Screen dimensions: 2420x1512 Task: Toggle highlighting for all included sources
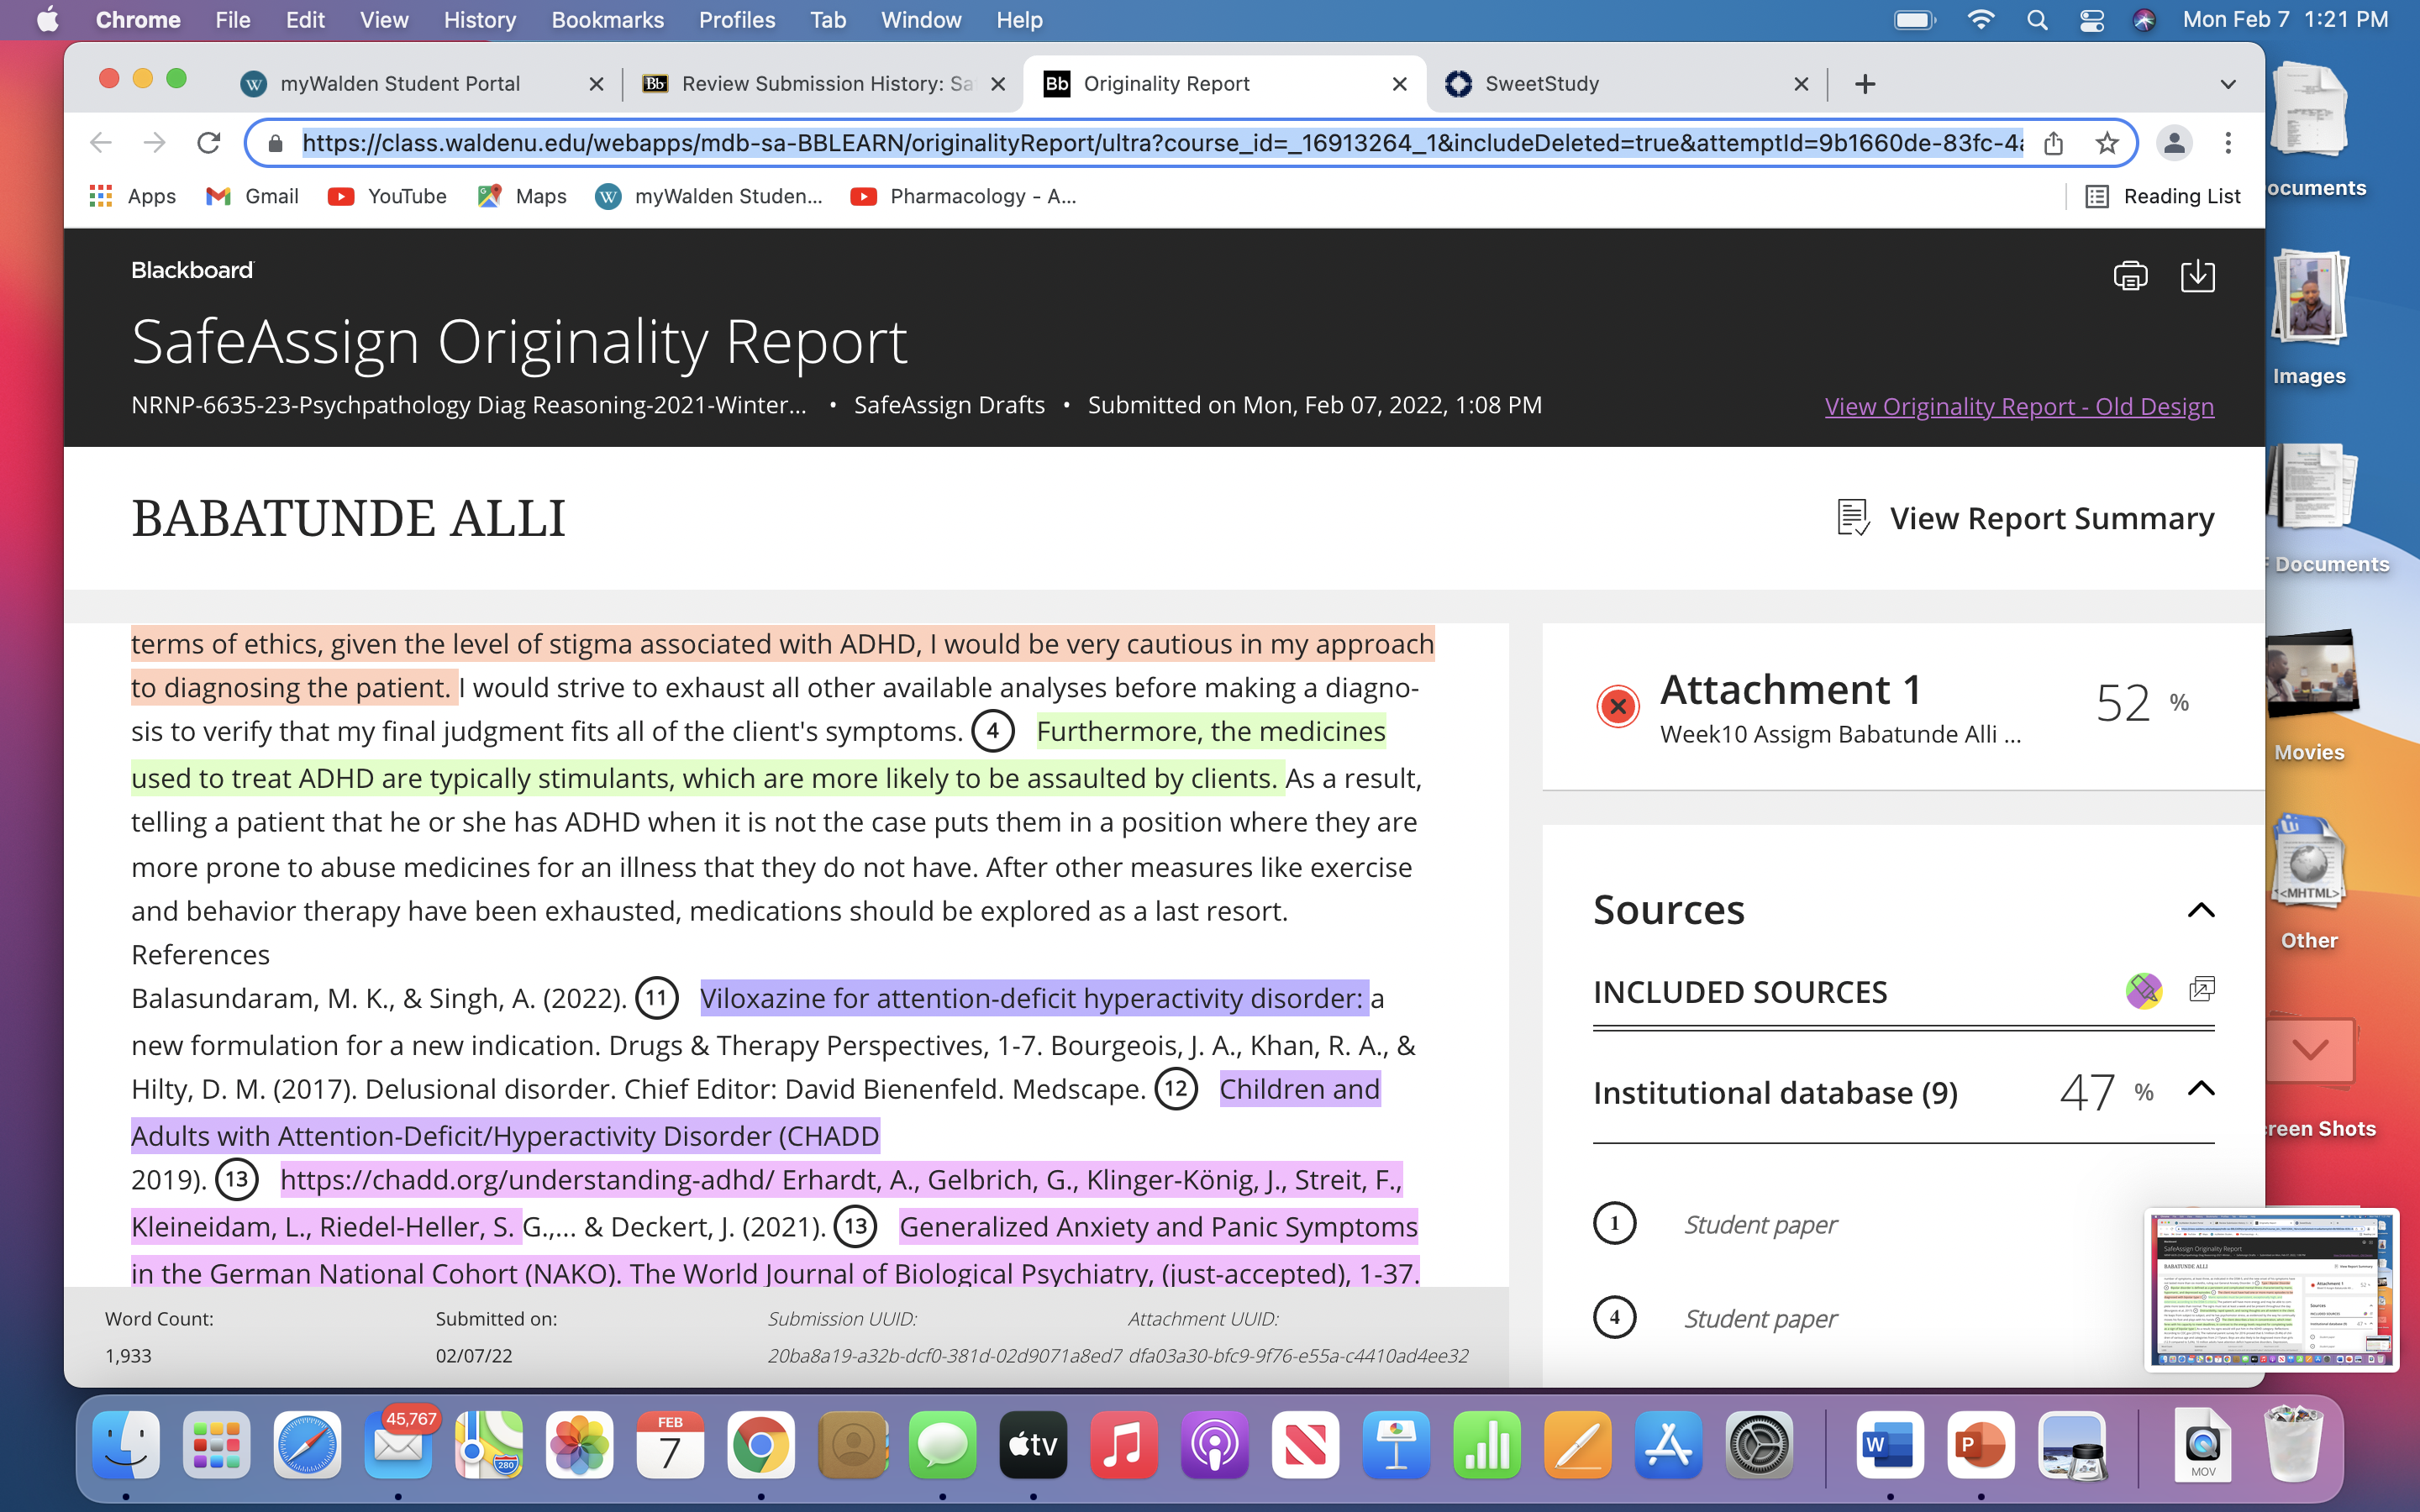[x=2143, y=991]
